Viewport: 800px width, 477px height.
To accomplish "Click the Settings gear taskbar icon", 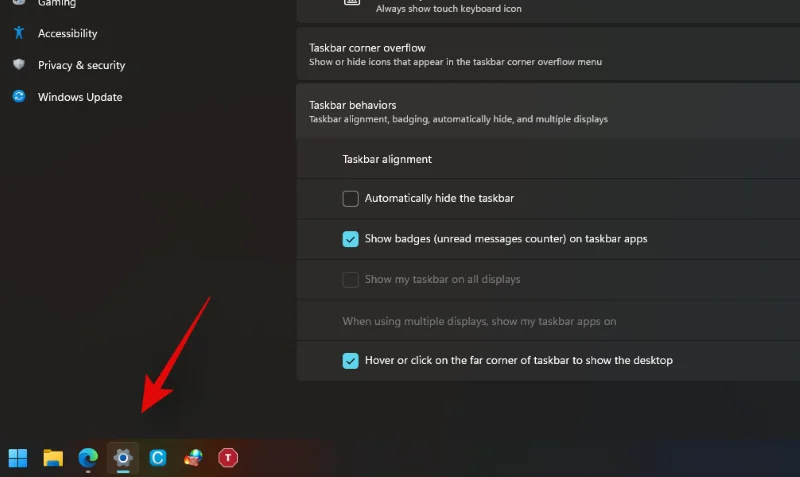I will pyautogui.click(x=123, y=458).
